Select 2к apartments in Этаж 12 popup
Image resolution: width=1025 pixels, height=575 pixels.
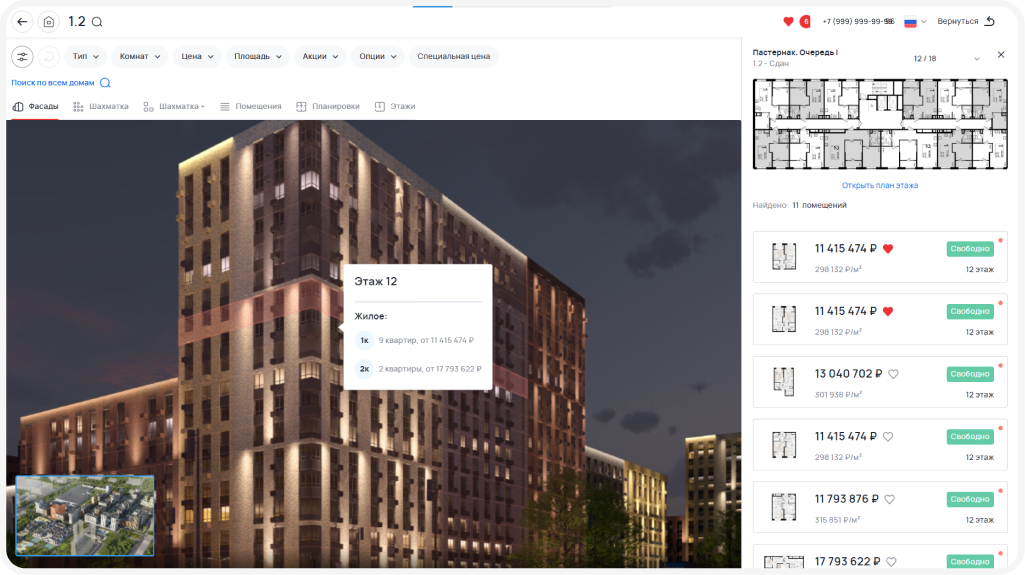tap(418, 369)
